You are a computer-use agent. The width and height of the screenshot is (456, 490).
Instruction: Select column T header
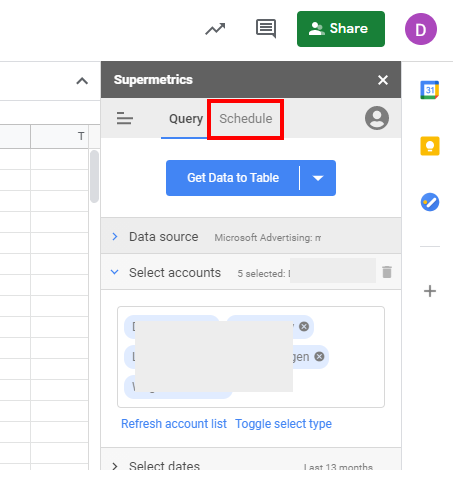[x=59, y=136]
